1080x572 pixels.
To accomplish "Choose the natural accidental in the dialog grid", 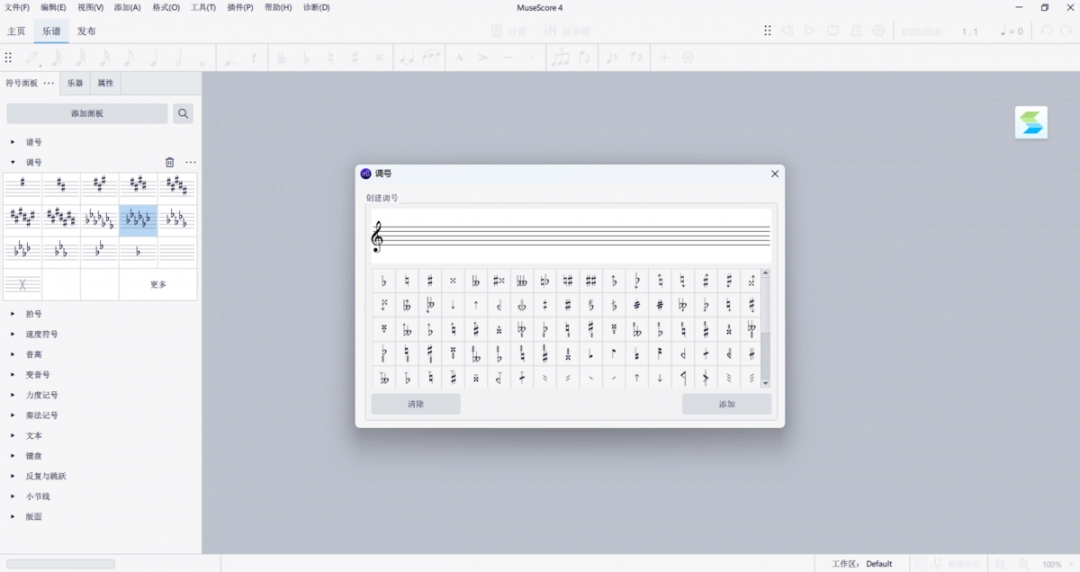I will pyautogui.click(x=407, y=281).
